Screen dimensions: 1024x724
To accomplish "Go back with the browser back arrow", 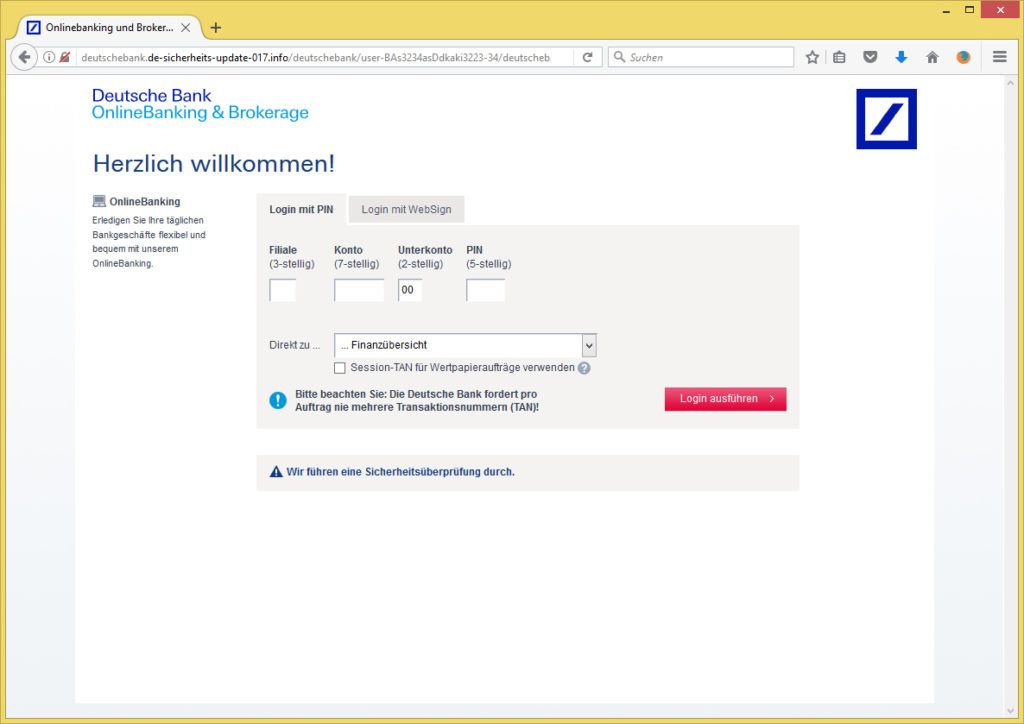I will 24,57.
